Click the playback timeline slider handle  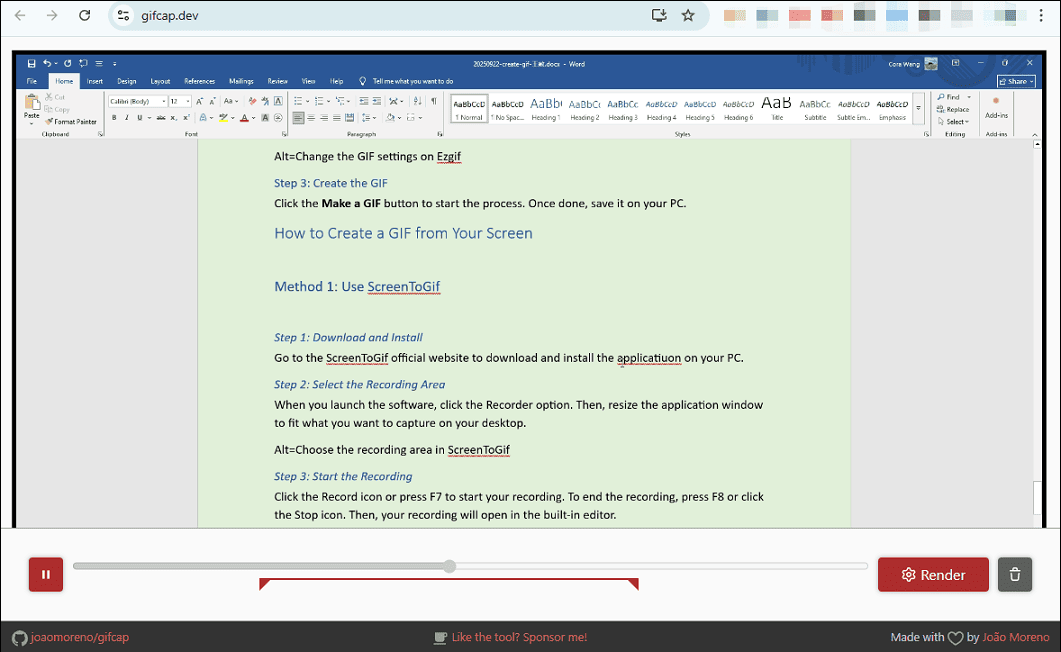coord(450,566)
